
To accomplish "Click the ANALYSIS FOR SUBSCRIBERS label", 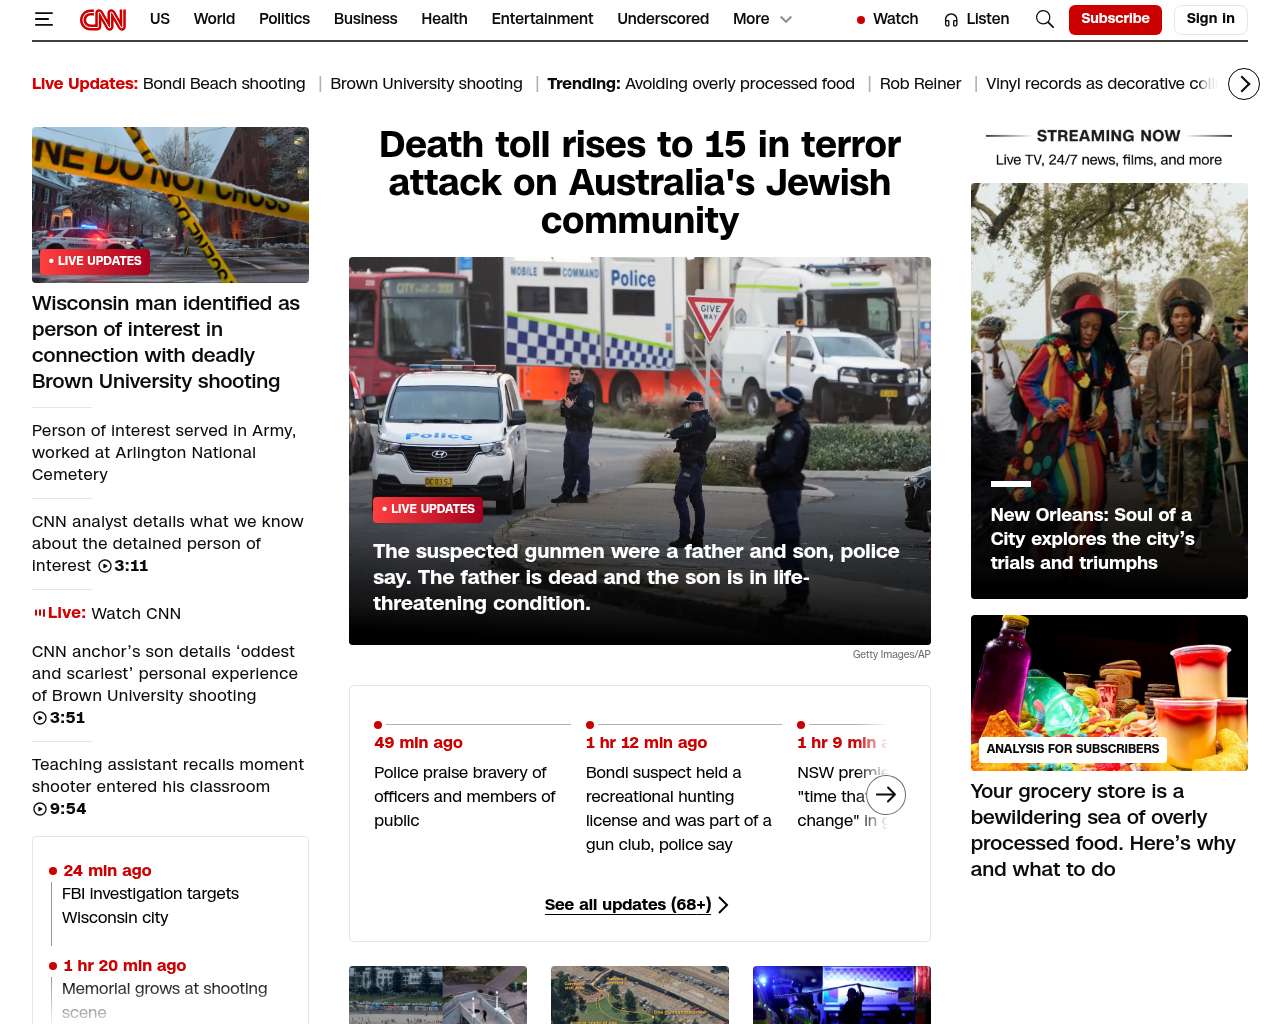I will point(1073,749).
